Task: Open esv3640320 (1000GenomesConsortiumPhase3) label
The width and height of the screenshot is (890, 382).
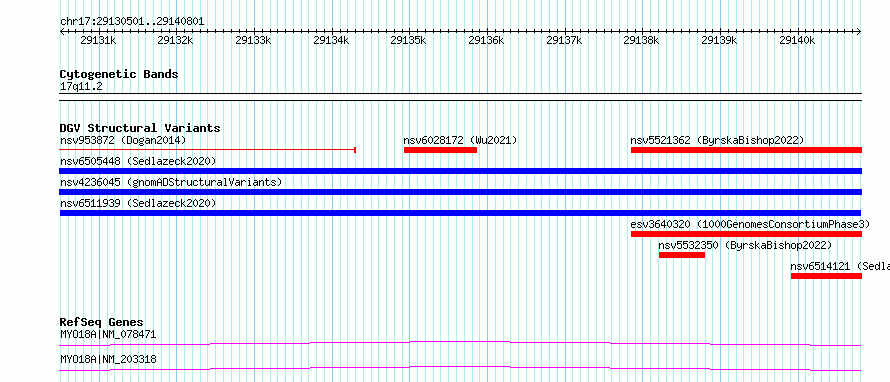Action: click(x=750, y=224)
